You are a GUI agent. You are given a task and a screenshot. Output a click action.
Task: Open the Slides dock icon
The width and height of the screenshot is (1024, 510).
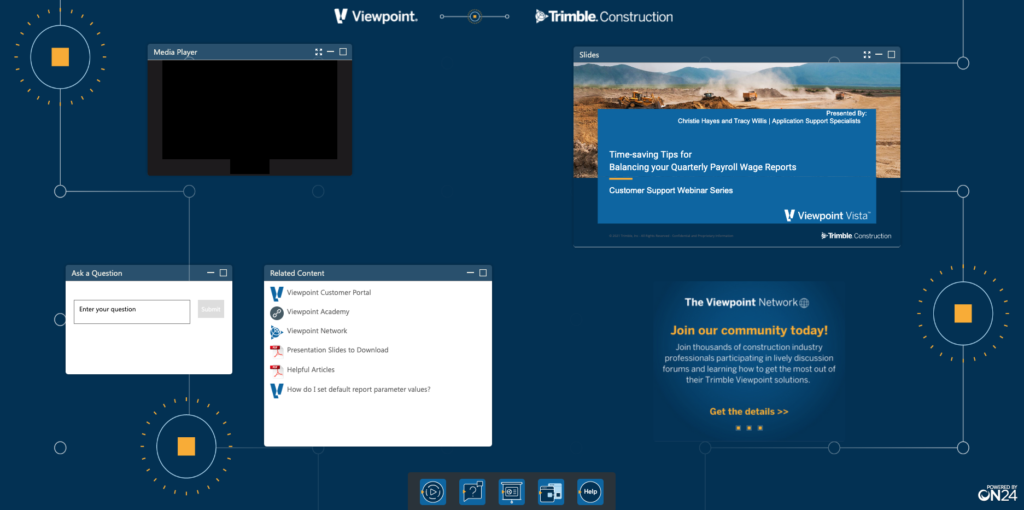point(511,492)
